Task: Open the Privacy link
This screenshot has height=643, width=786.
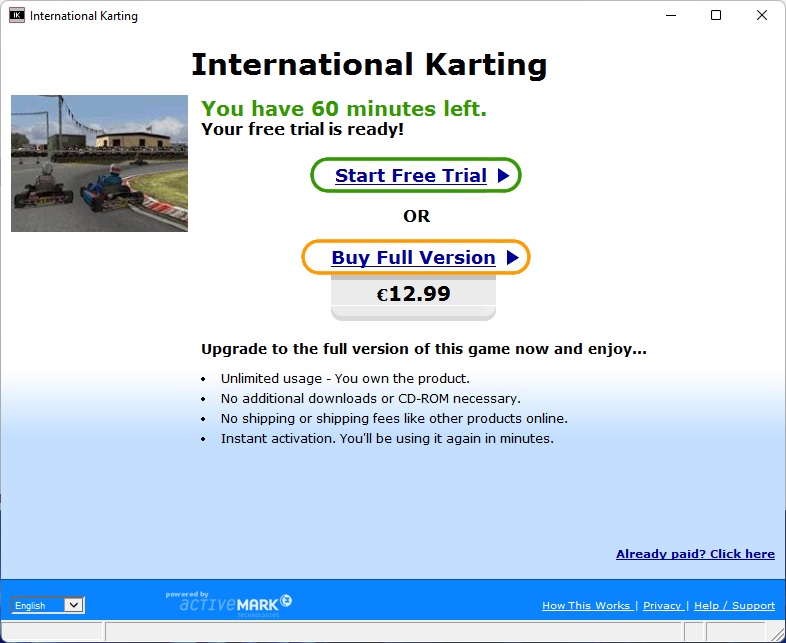Action: tap(662, 605)
